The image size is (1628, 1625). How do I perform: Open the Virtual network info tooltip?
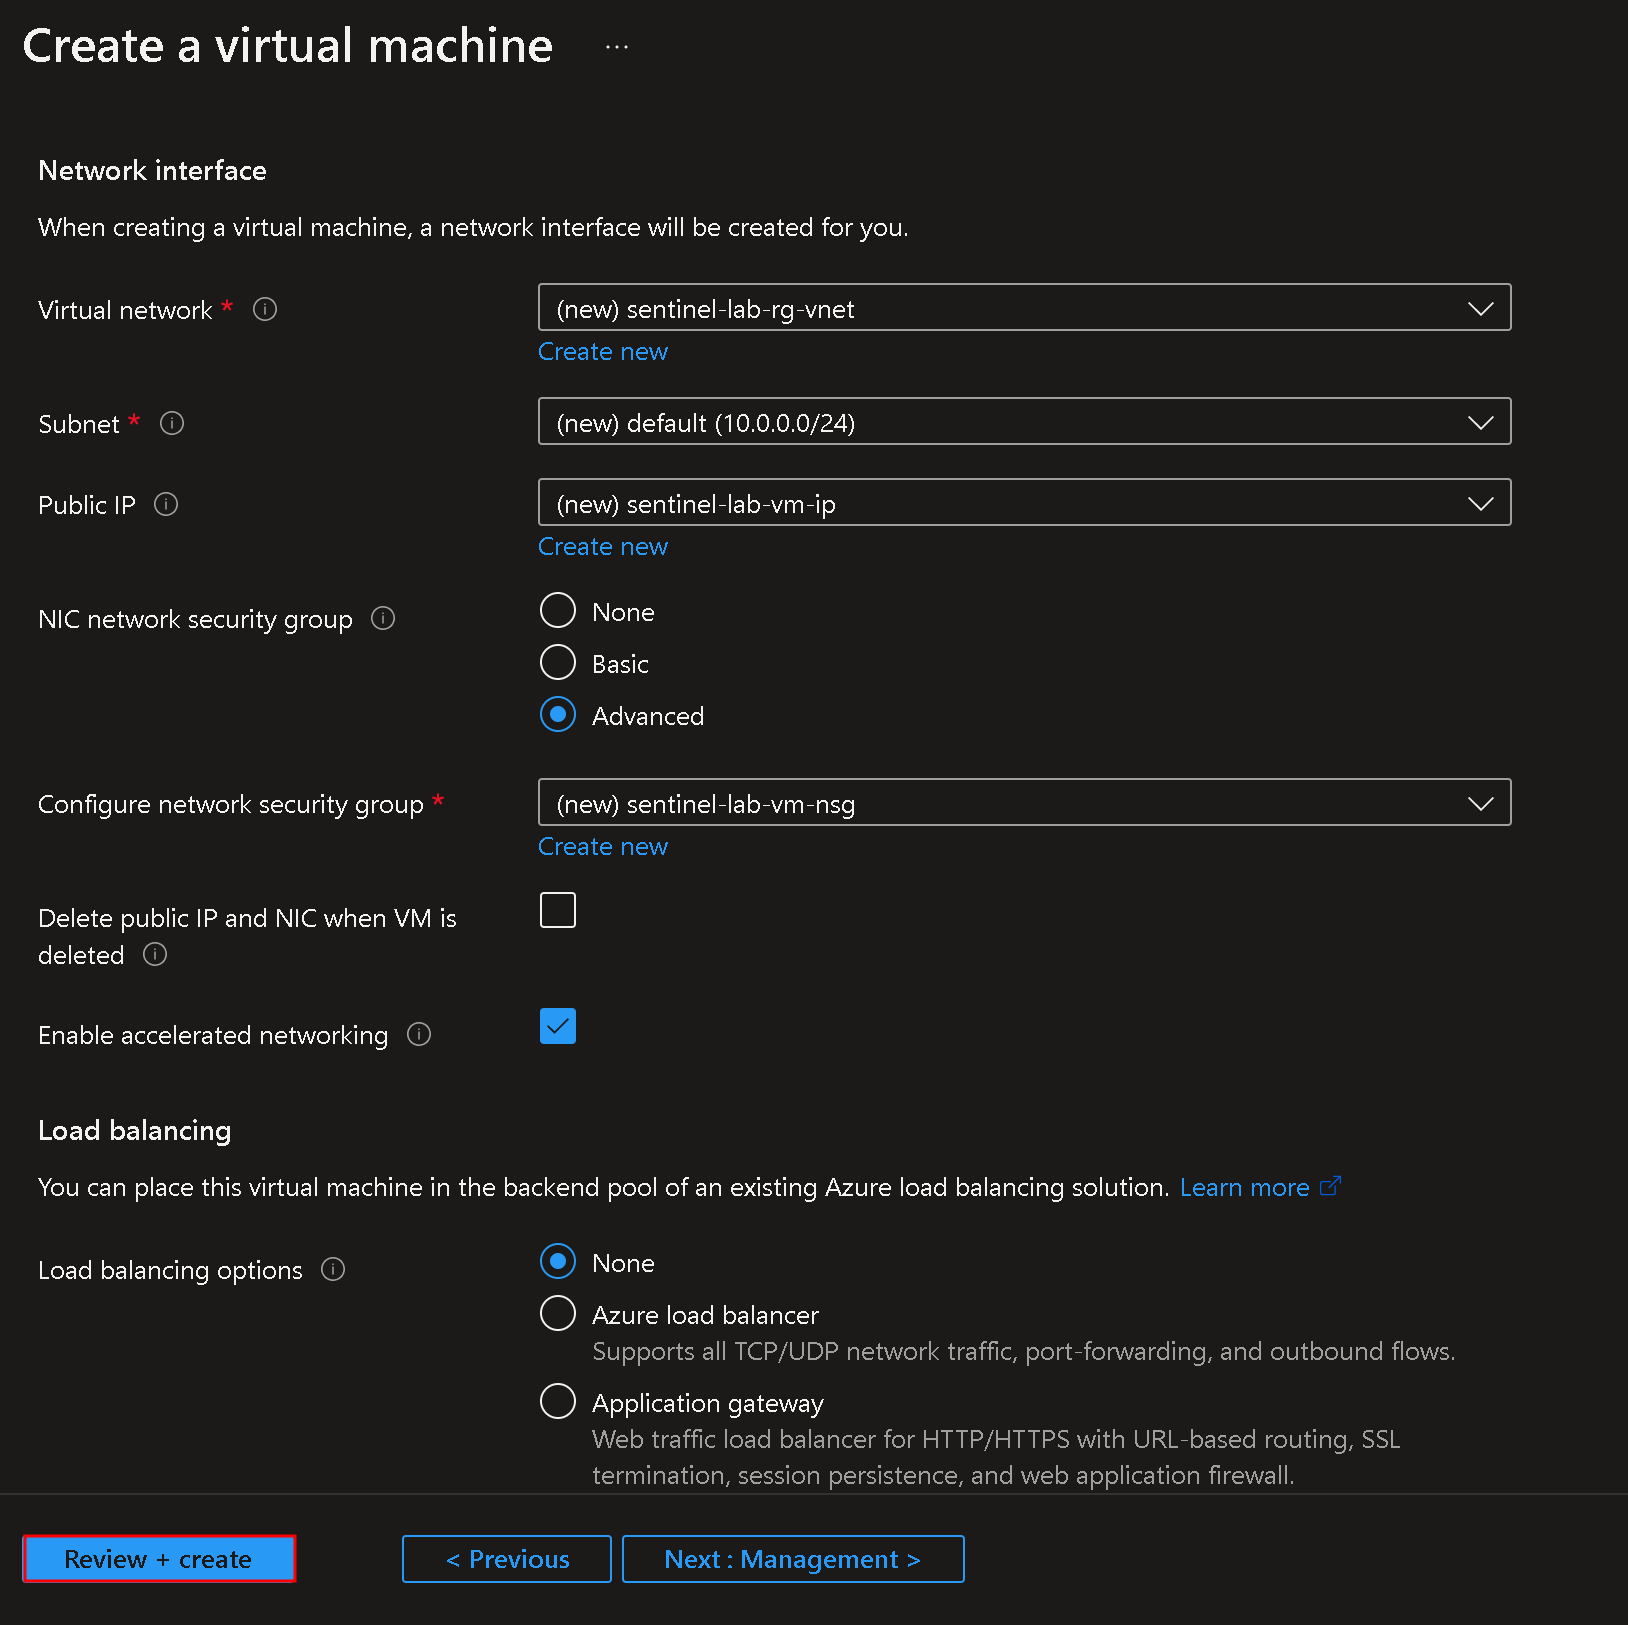[264, 310]
